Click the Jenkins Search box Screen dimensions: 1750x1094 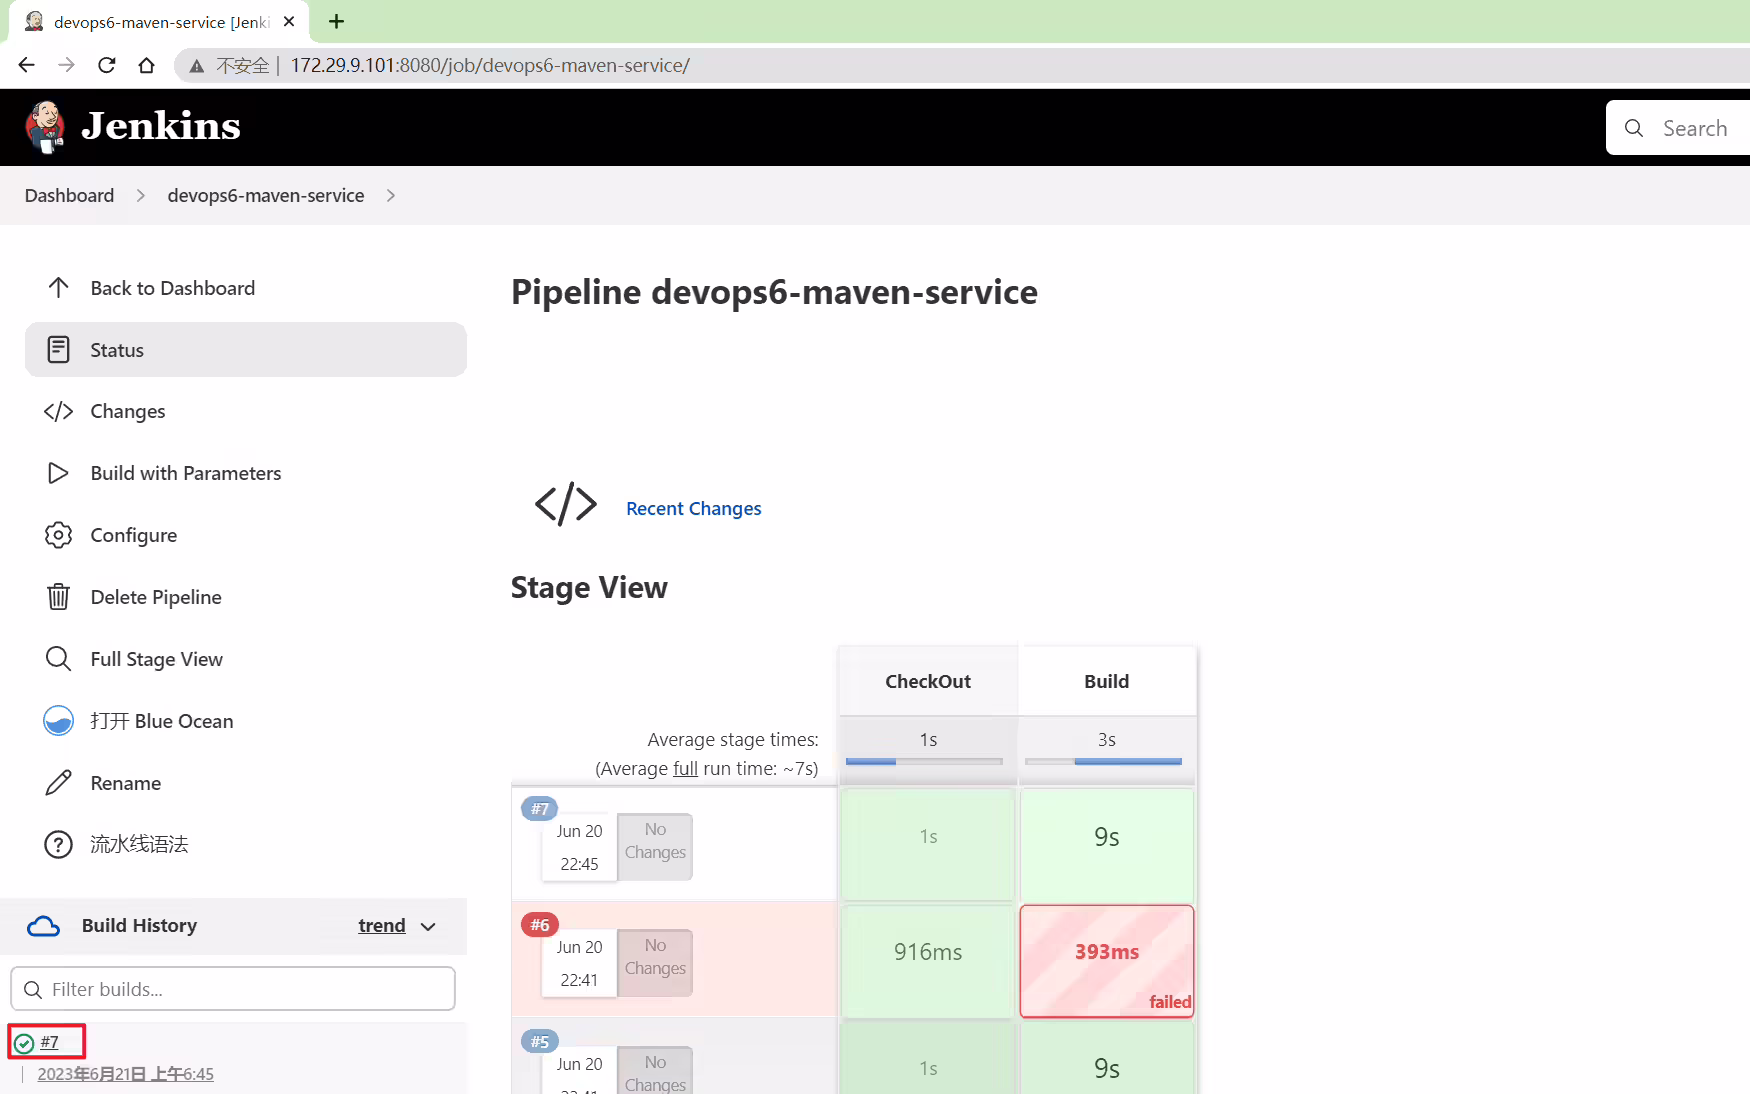1680,128
